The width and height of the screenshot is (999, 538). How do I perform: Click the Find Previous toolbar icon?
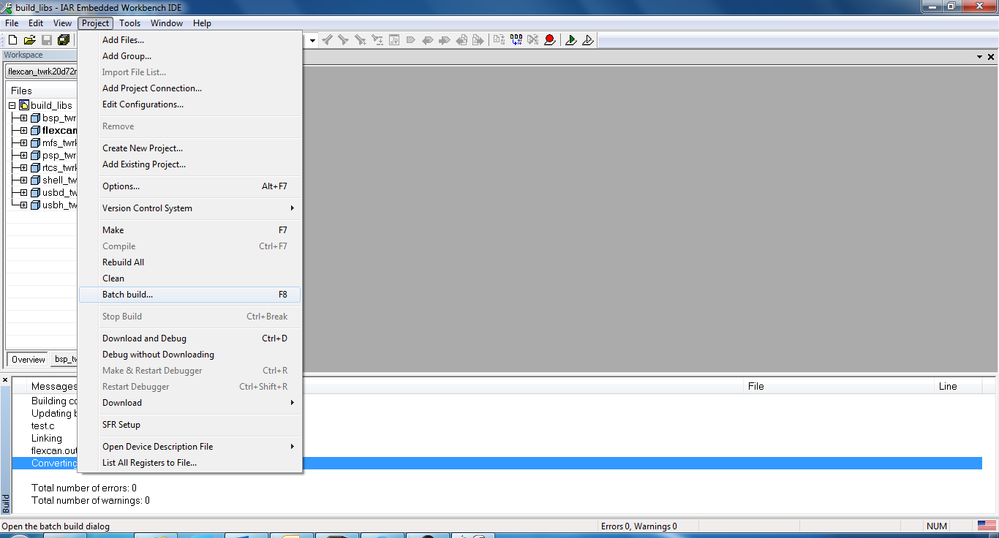click(327, 40)
